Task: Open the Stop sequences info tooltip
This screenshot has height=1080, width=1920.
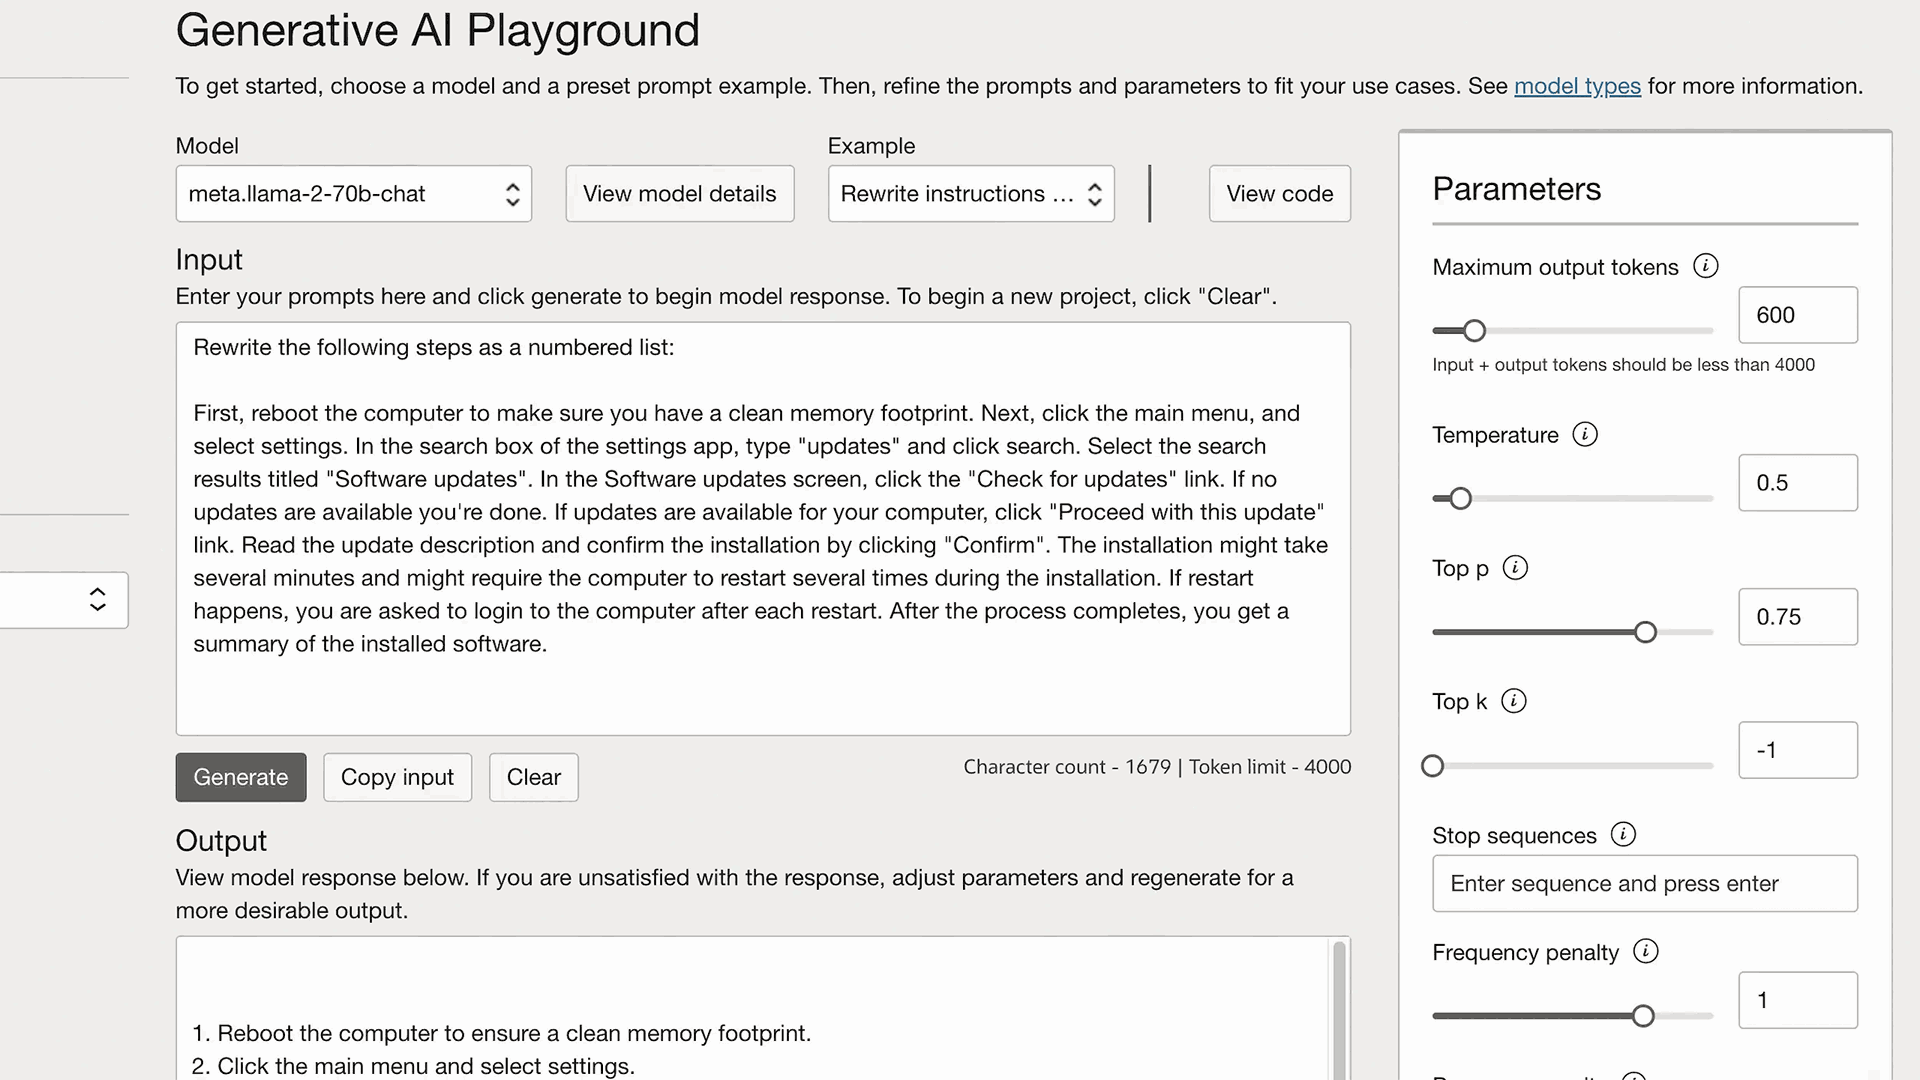Action: tap(1625, 834)
